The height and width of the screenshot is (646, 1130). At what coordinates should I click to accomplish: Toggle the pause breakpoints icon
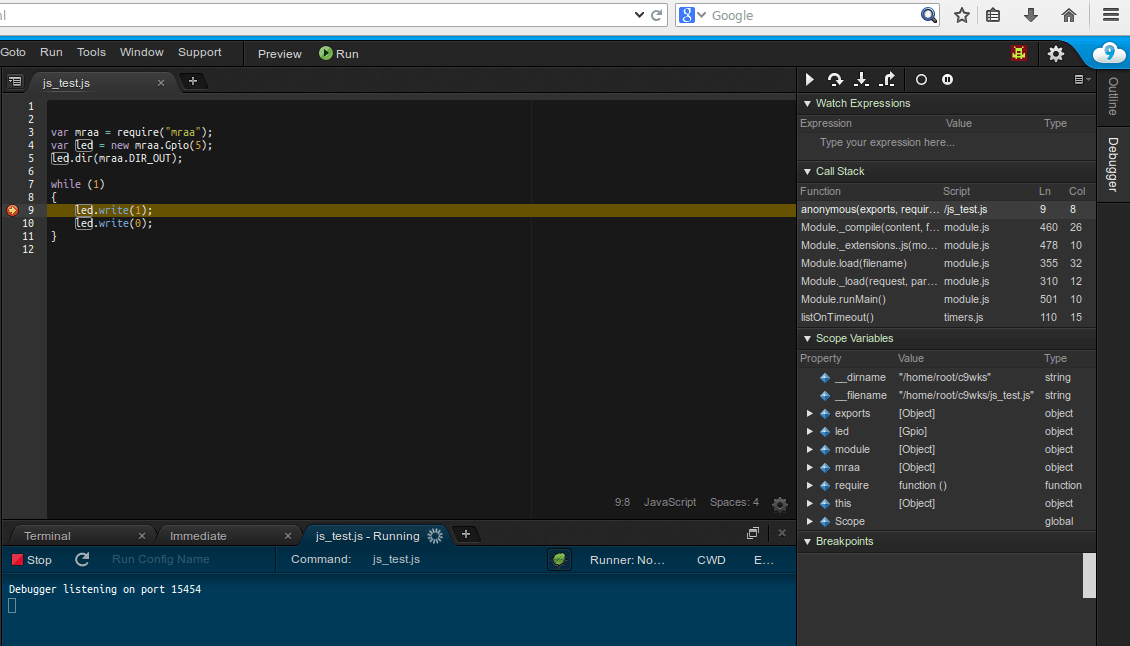[947, 80]
